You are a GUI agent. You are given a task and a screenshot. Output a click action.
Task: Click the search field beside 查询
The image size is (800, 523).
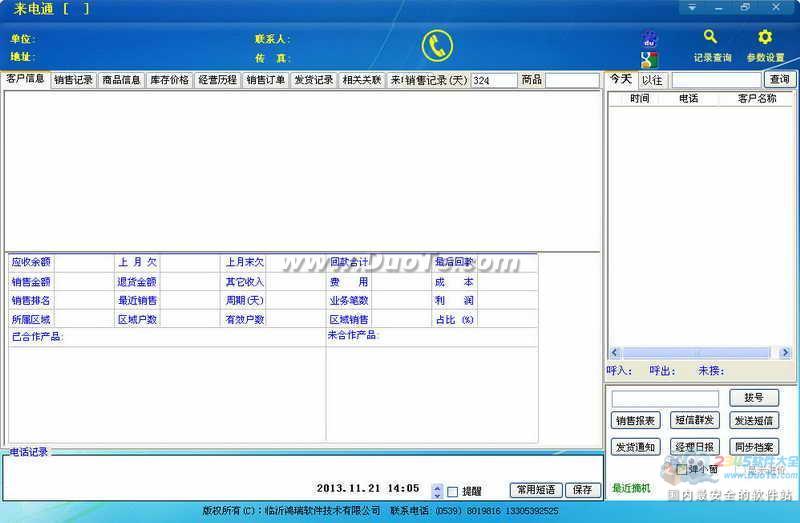(716, 80)
